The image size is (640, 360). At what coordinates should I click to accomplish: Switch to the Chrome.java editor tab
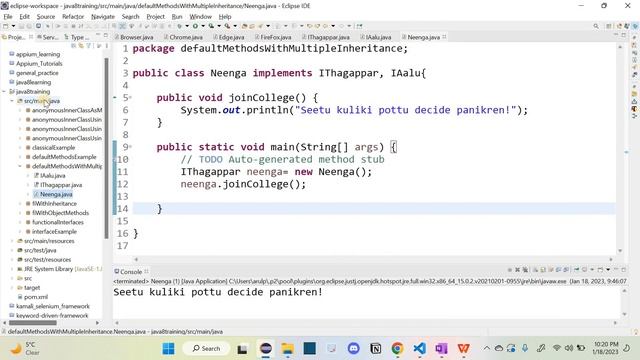(186, 37)
